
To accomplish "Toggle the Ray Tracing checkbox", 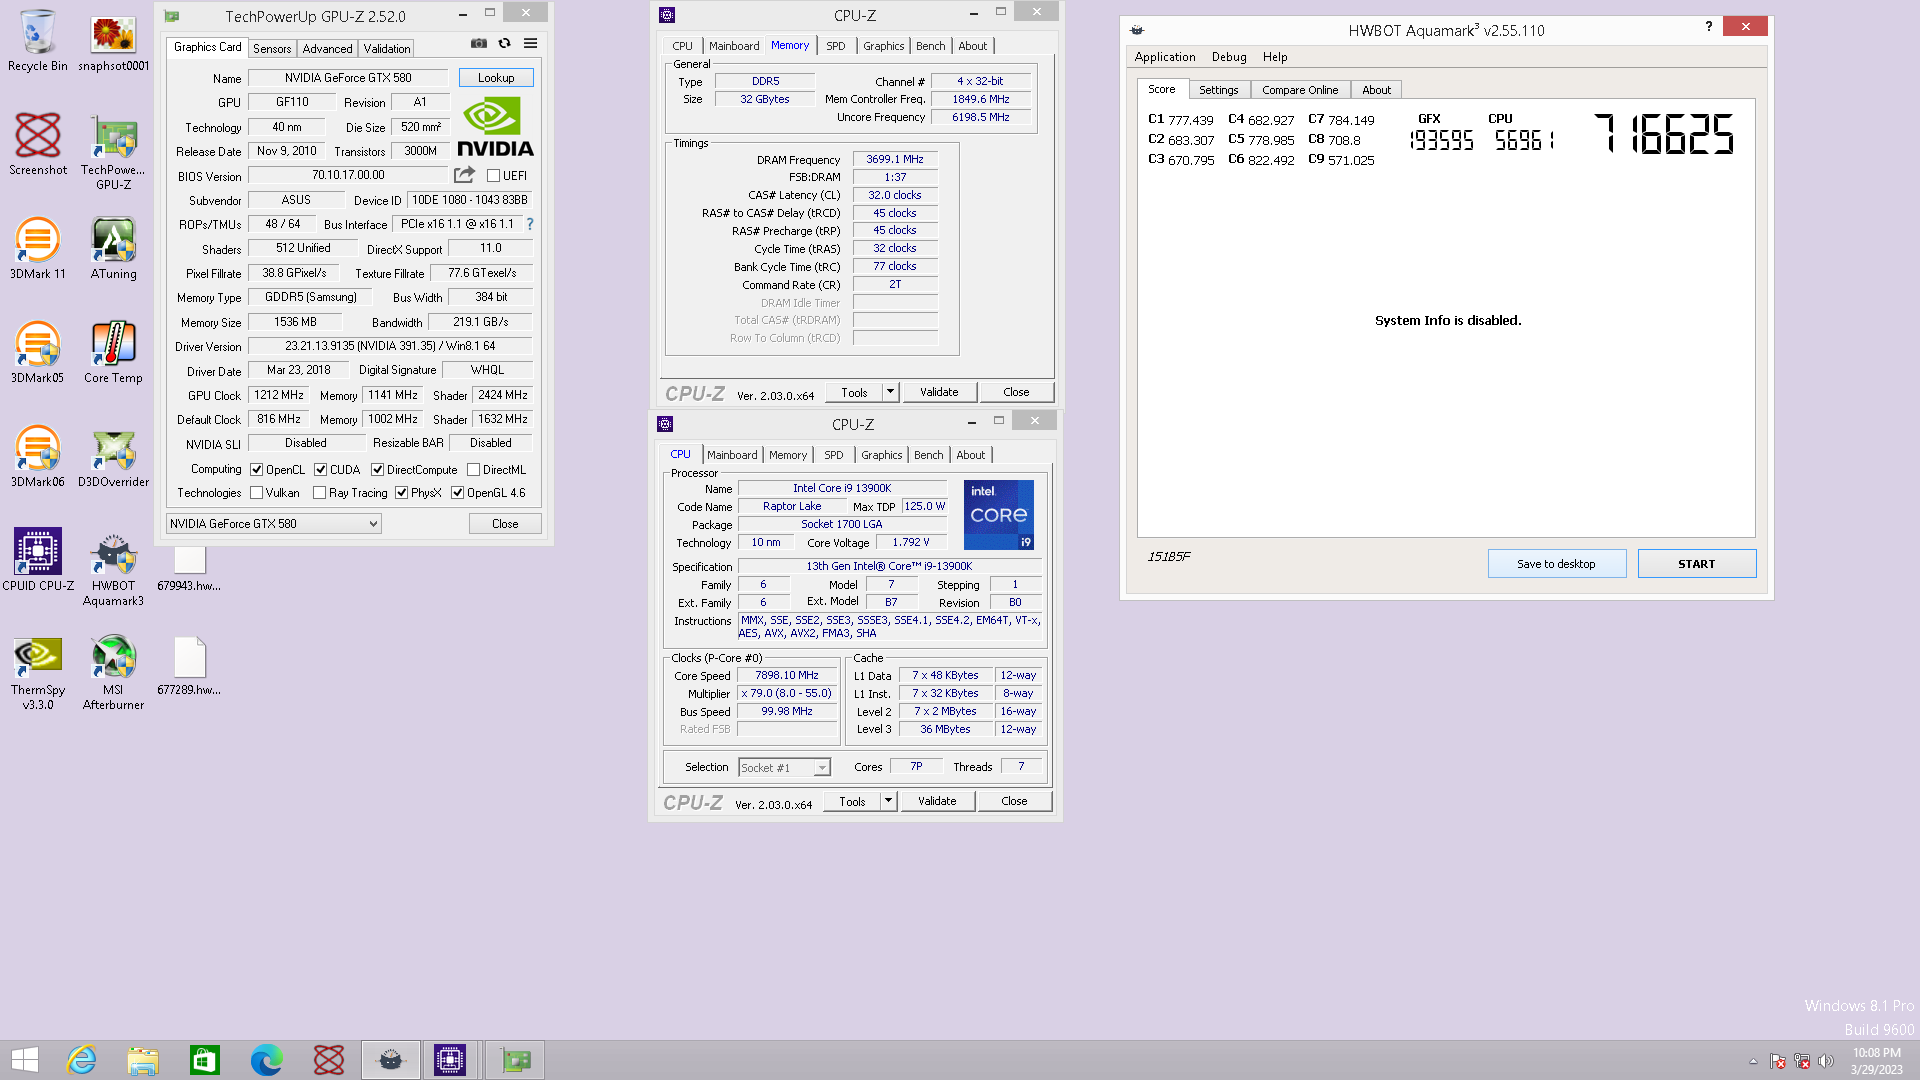I will 319,493.
